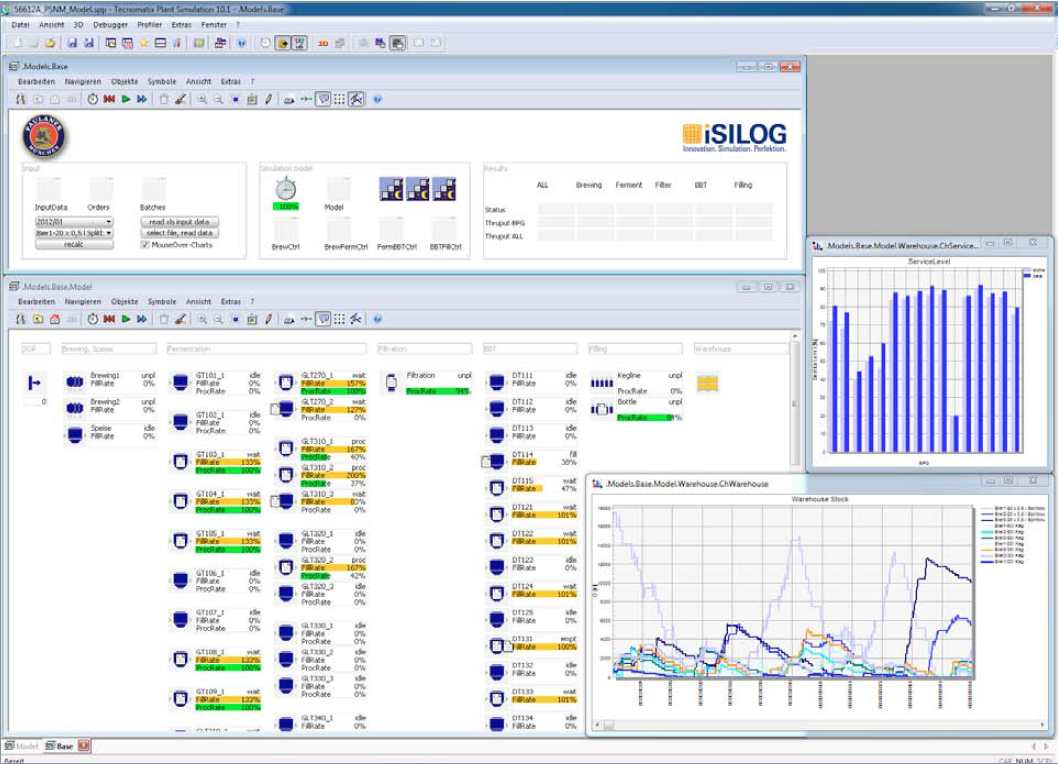This screenshot has height=764, width=1058.
Task: Click select file, read data button
Action: pyautogui.click(x=179, y=233)
